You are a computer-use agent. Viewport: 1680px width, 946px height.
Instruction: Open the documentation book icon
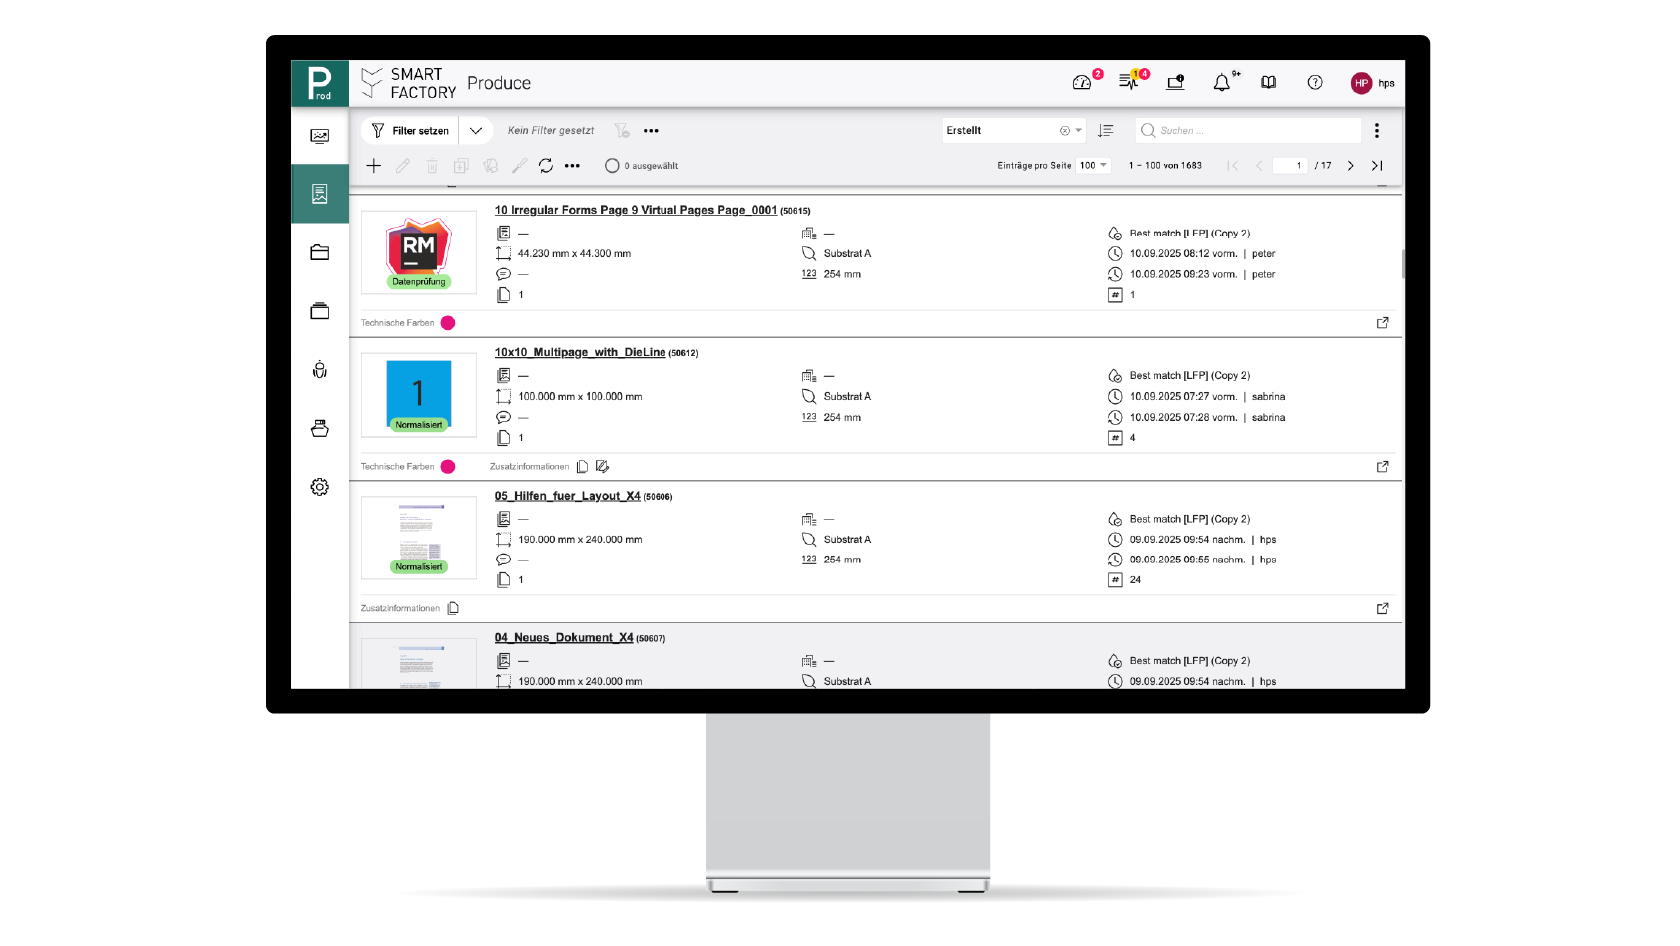[1268, 83]
